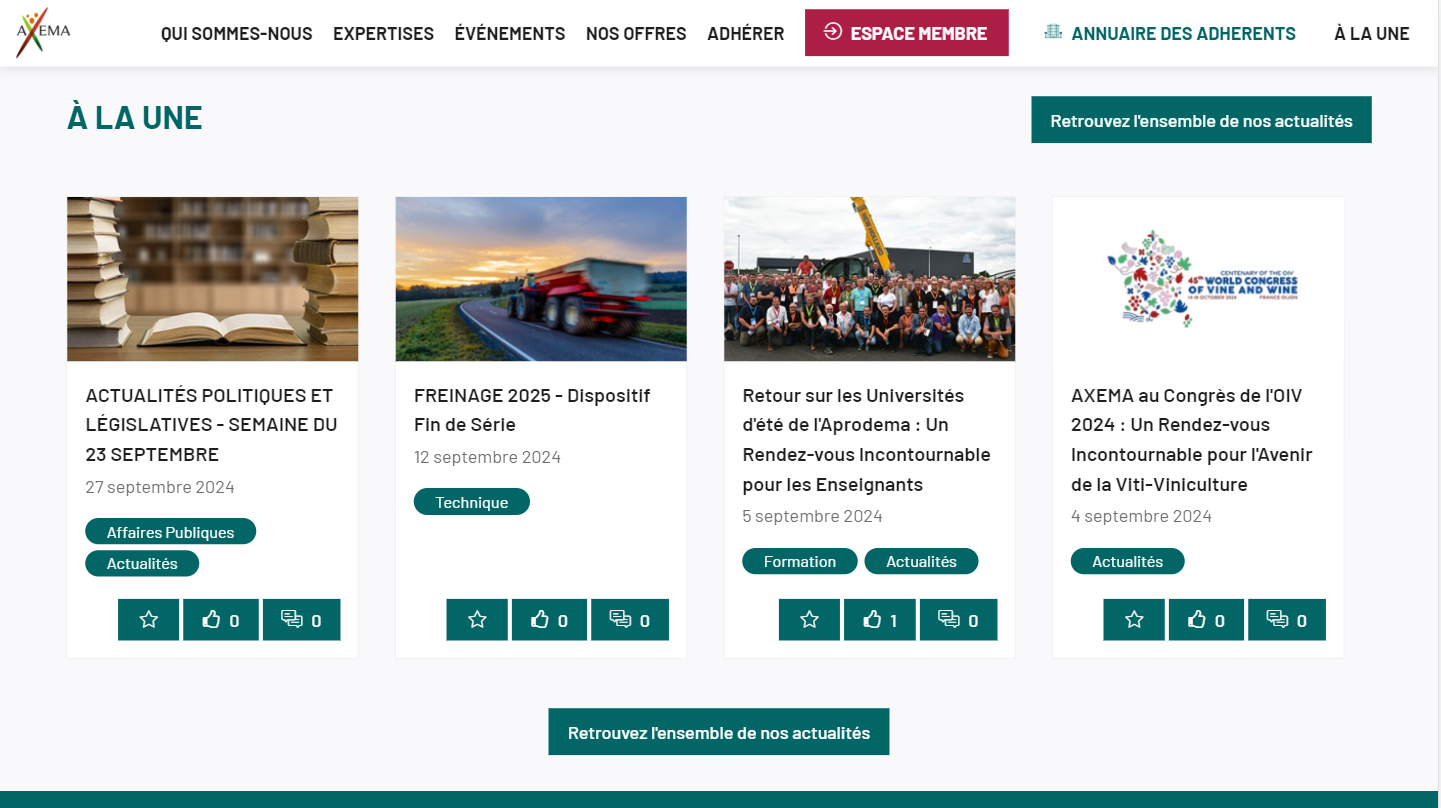Open comments on the FREINAGE 2025 article
The image size is (1441, 808).
tap(630, 620)
